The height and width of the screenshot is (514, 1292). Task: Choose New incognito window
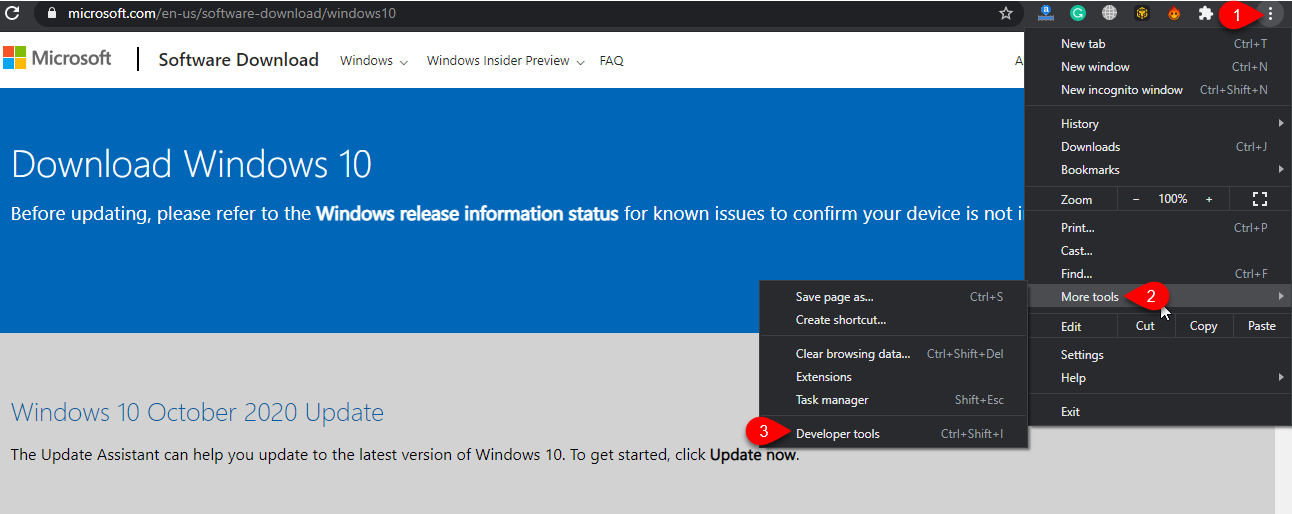coord(1158,90)
